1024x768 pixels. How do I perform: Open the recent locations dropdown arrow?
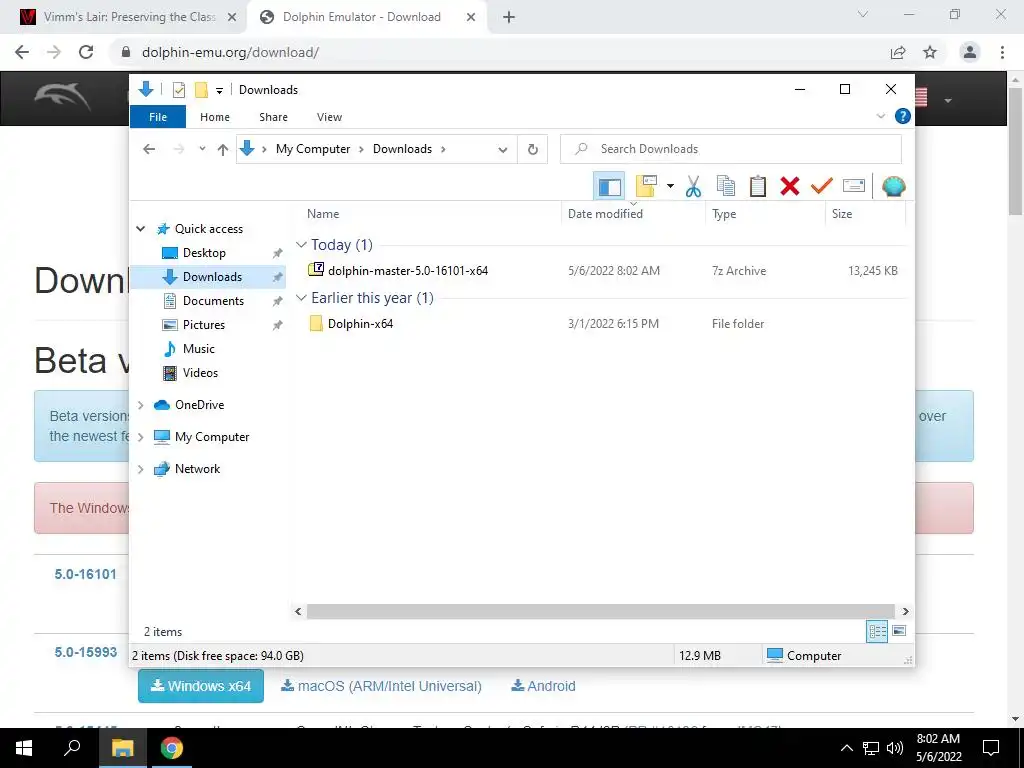tap(202, 149)
